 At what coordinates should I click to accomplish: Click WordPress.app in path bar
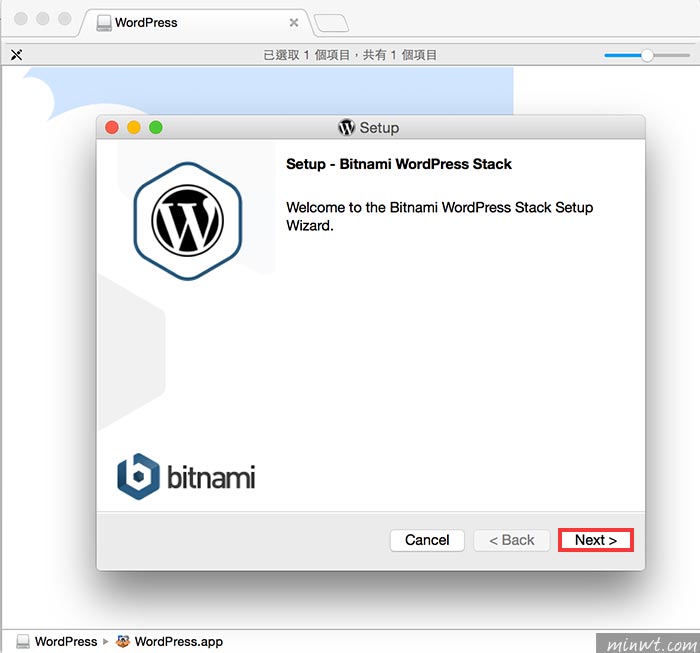[x=169, y=641]
